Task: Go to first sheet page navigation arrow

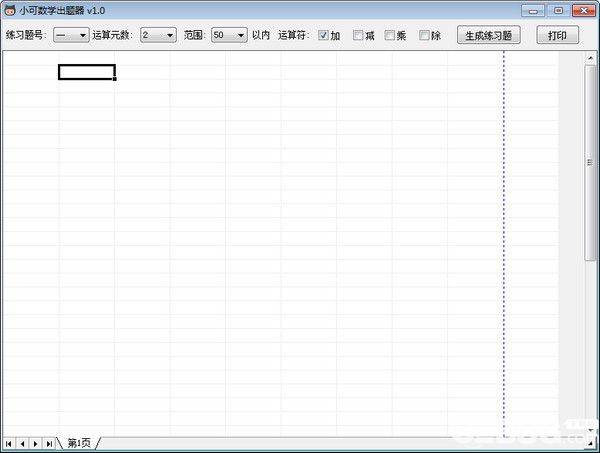Action: (8, 443)
